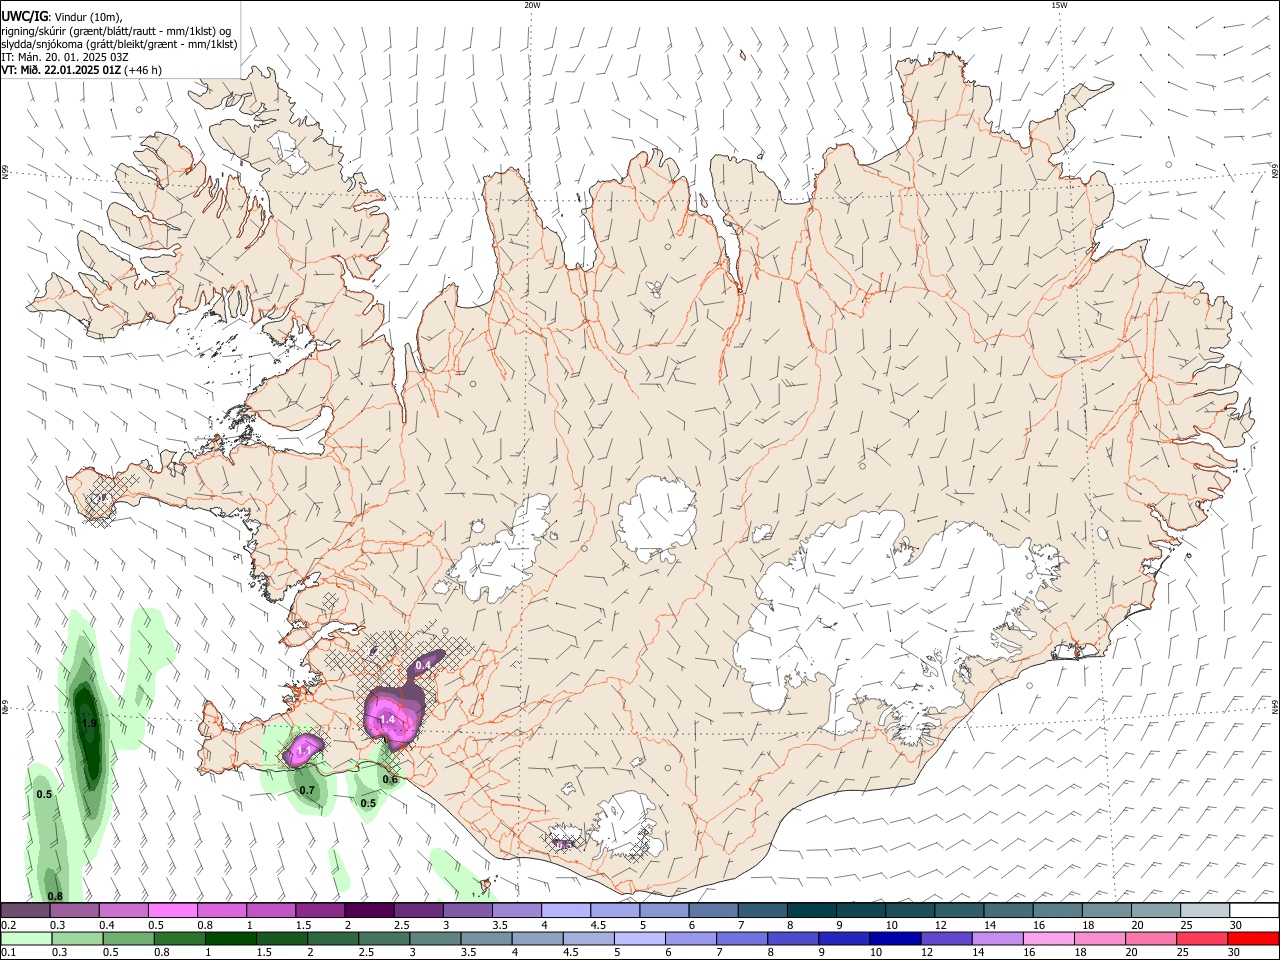Click the IT: Mán. 20. 01. 2025 03Z line
The image size is (1280, 960).
65,57
